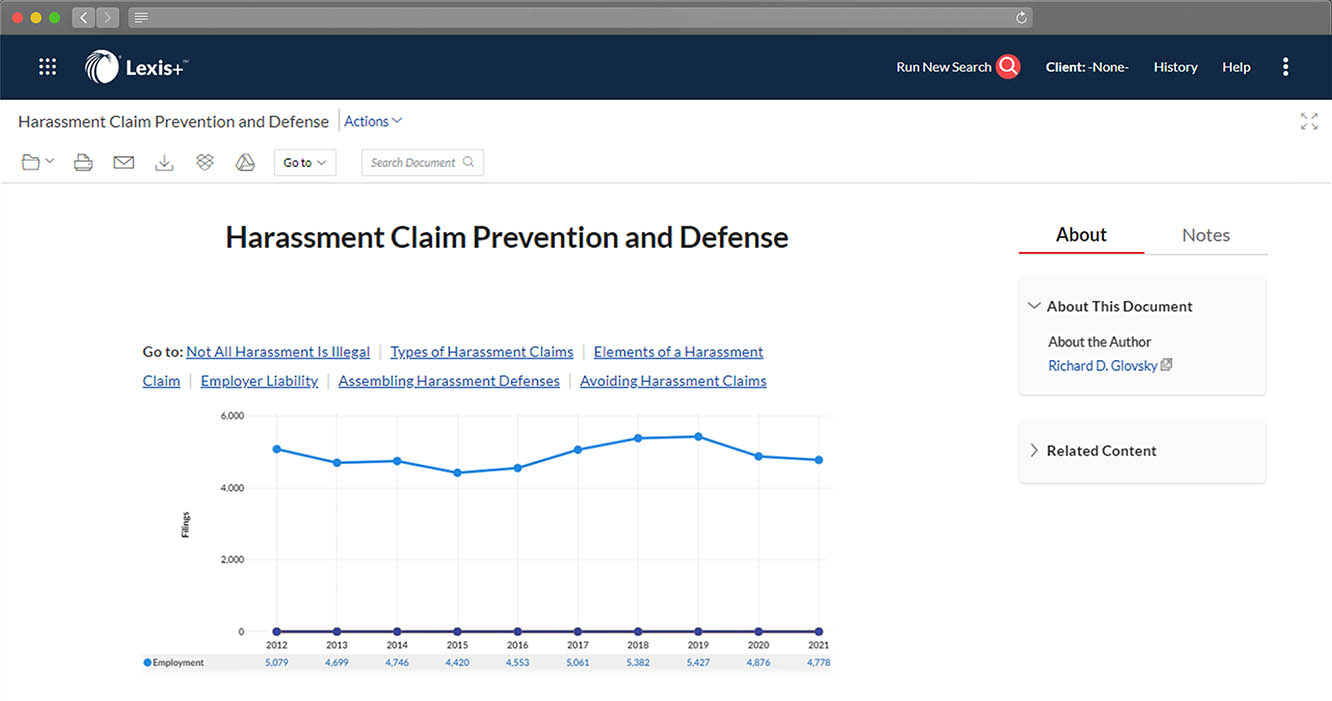This screenshot has width=1332, height=701.
Task: Click the Lexis+ logo
Action: click(136, 67)
